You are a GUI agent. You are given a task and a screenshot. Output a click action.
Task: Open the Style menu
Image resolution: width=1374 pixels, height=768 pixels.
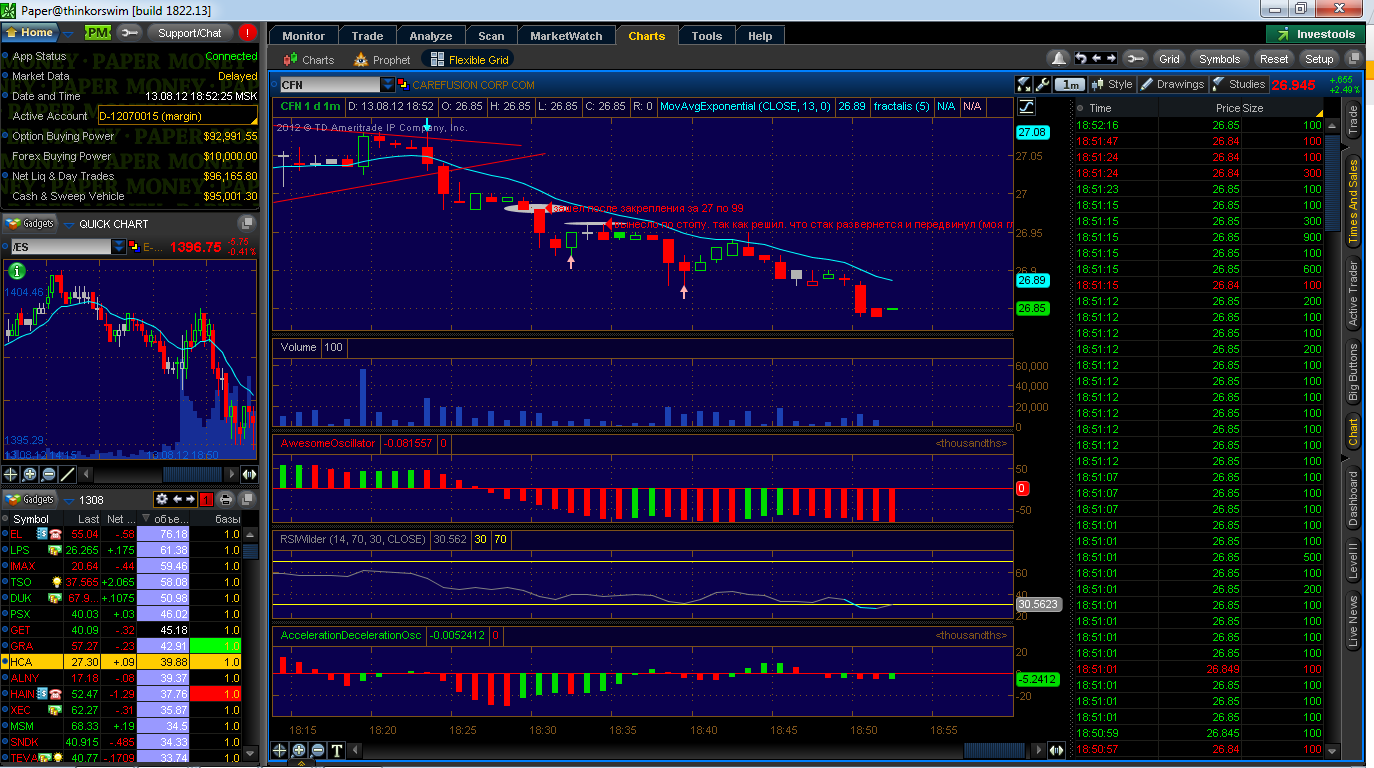1112,85
